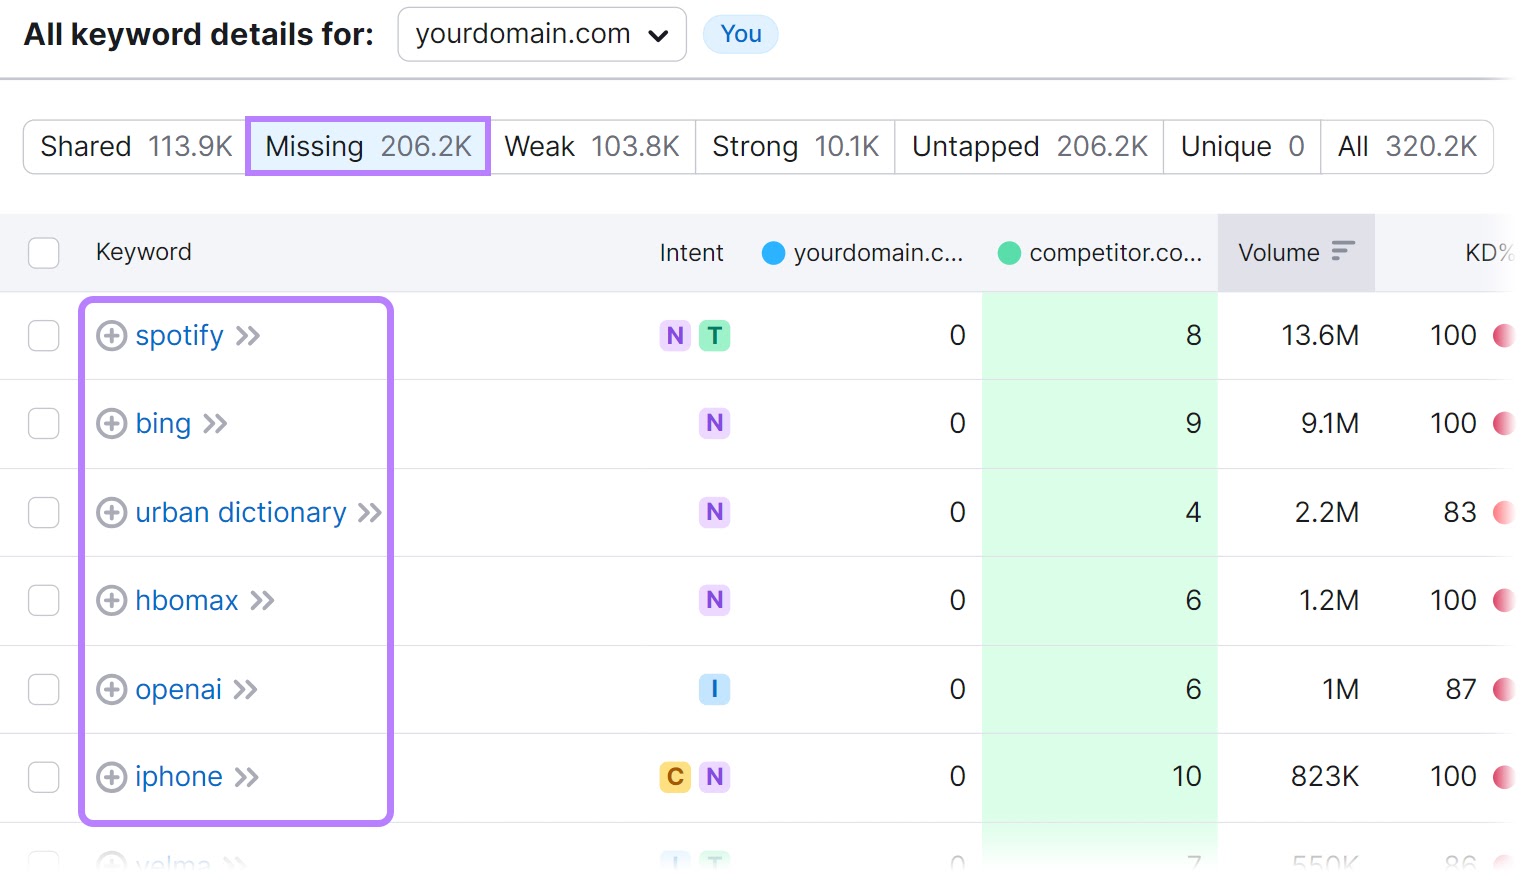Tick the select-all checkbox in header
The height and width of the screenshot is (885, 1532).
click(44, 253)
